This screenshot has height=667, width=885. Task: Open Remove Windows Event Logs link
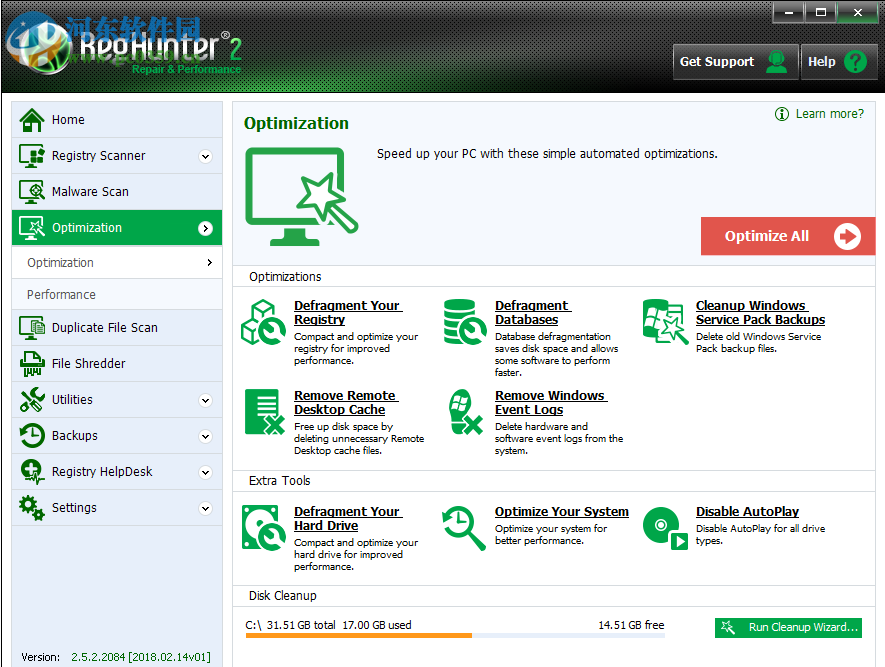tap(551, 402)
